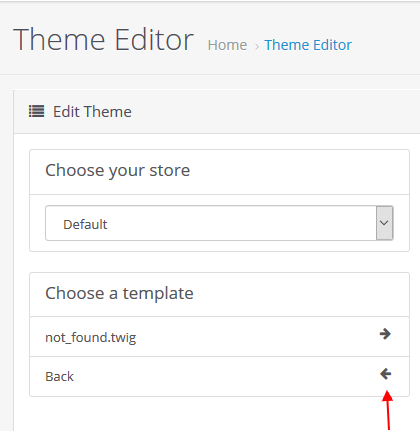
Task: Open the Default store dropdown
Action: [x=219, y=223]
